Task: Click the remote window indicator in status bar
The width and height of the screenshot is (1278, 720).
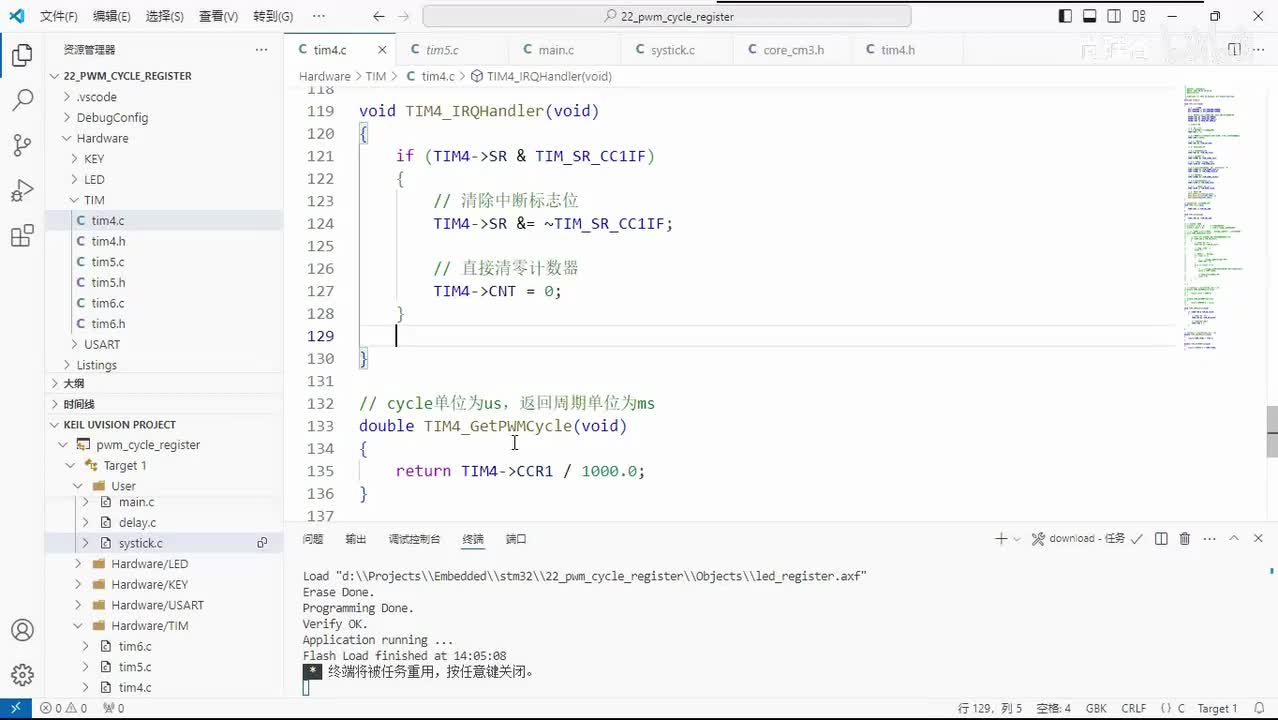Action: pos(15,708)
